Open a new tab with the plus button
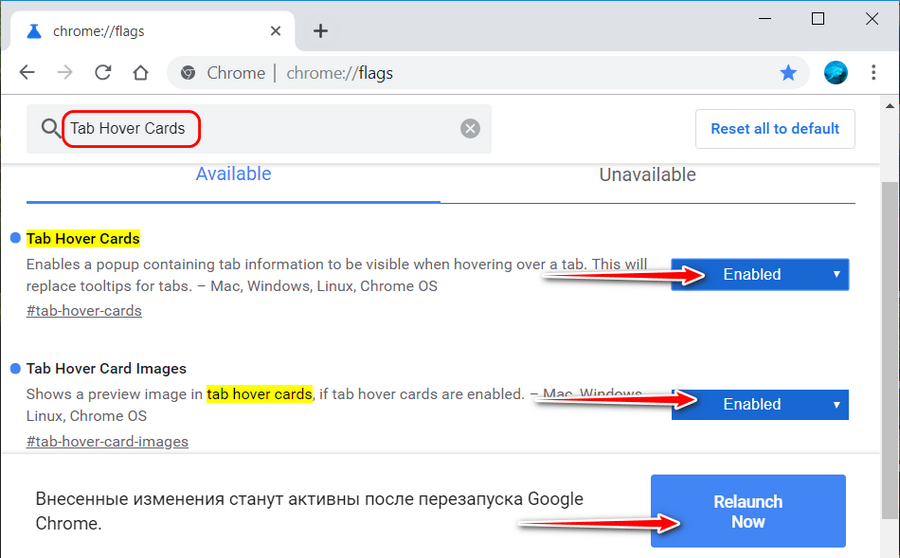 pyautogui.click(x=320, y=31)
